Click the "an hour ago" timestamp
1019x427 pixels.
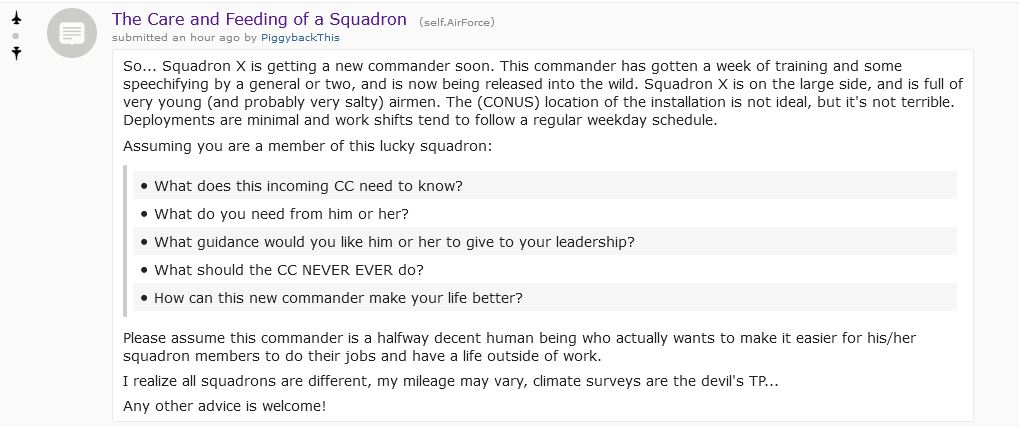206,38
